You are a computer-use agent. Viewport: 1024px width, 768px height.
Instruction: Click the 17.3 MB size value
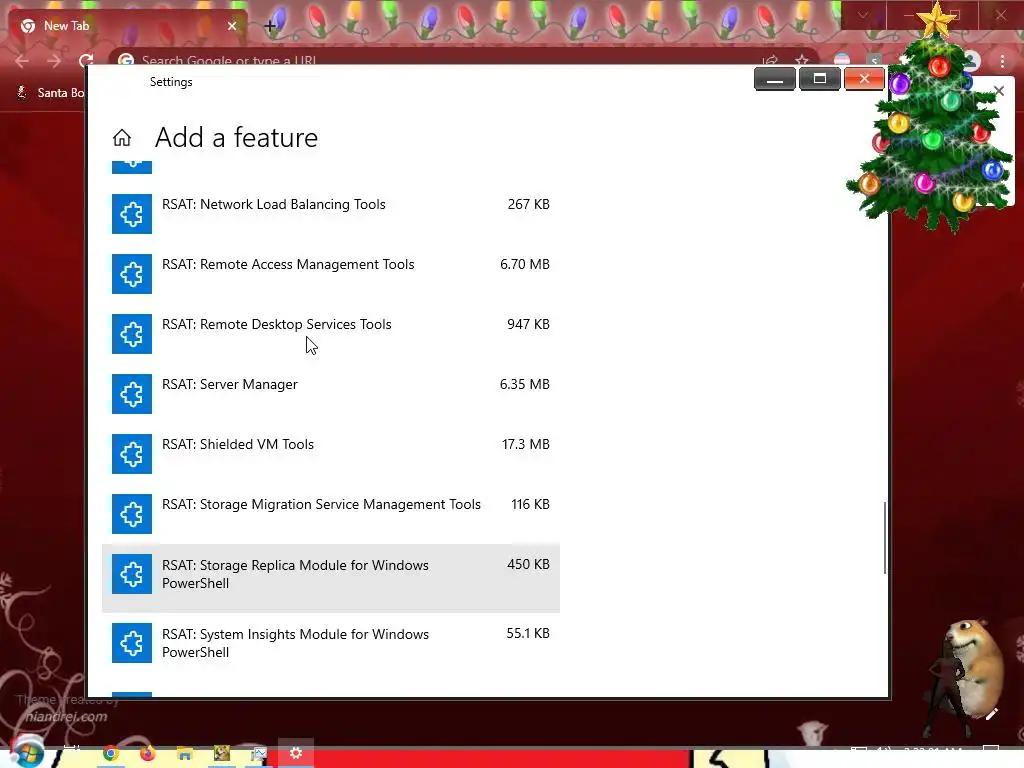(526, 445)
